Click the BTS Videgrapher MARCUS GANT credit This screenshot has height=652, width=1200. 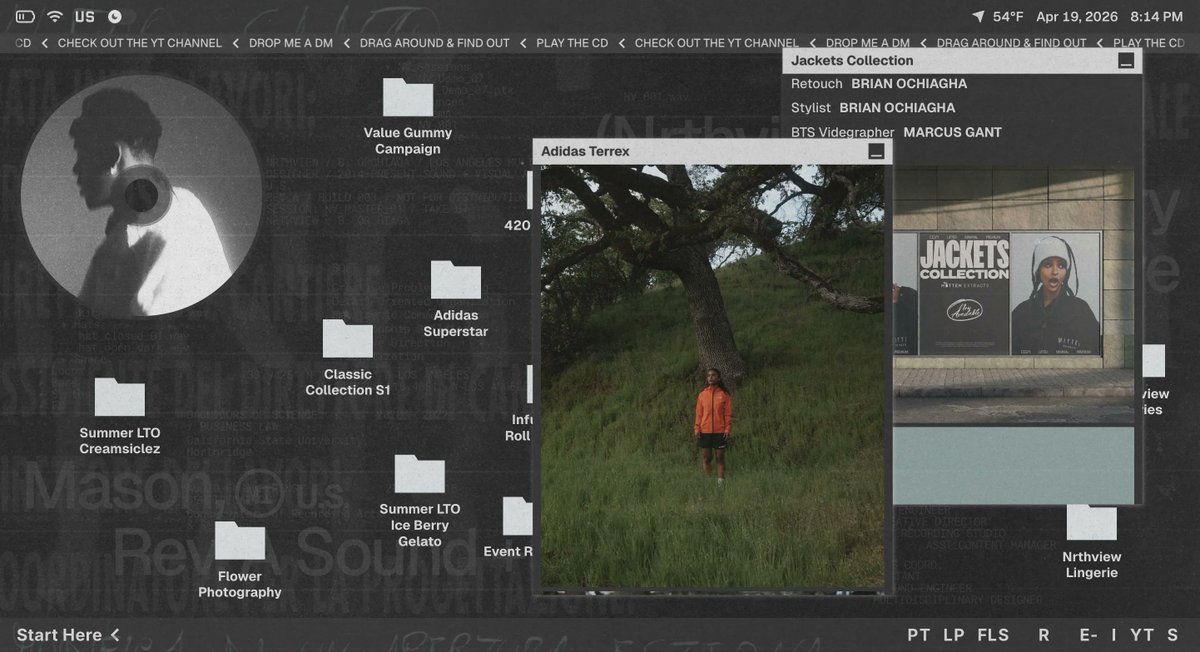pos(896,132)
